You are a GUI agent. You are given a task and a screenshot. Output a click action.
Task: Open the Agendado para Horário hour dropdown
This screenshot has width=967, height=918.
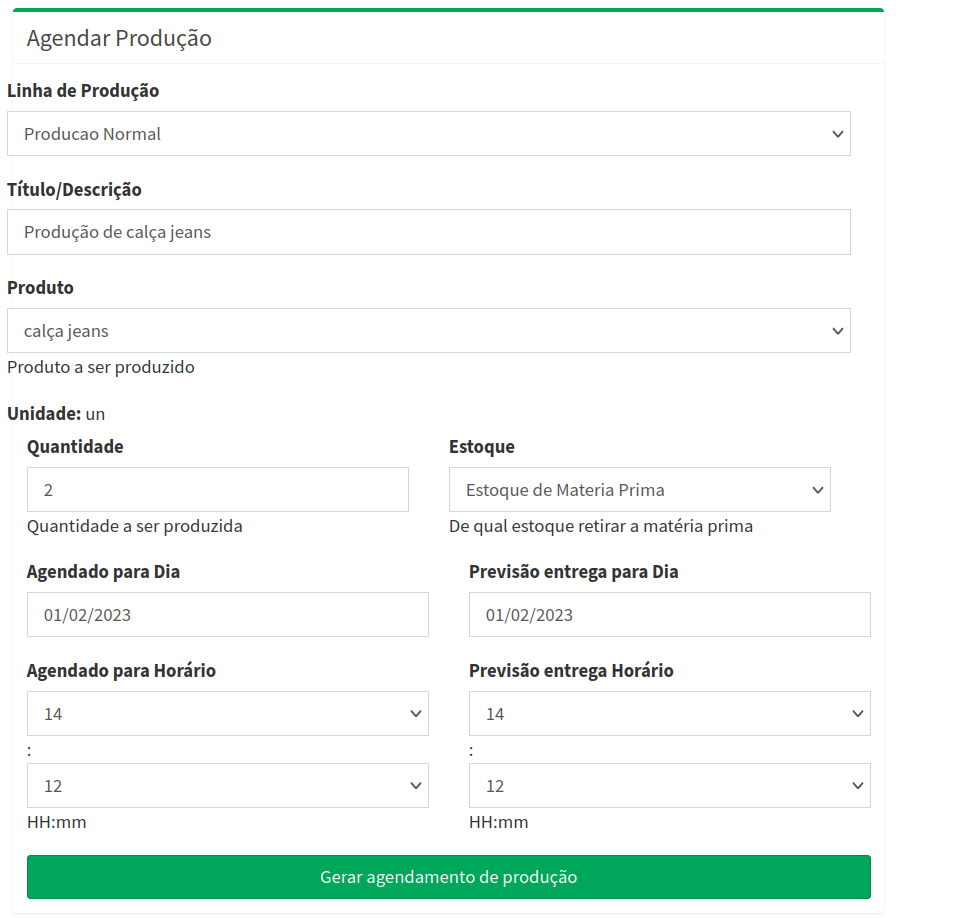pyautogui.click(x=227, y=714)
